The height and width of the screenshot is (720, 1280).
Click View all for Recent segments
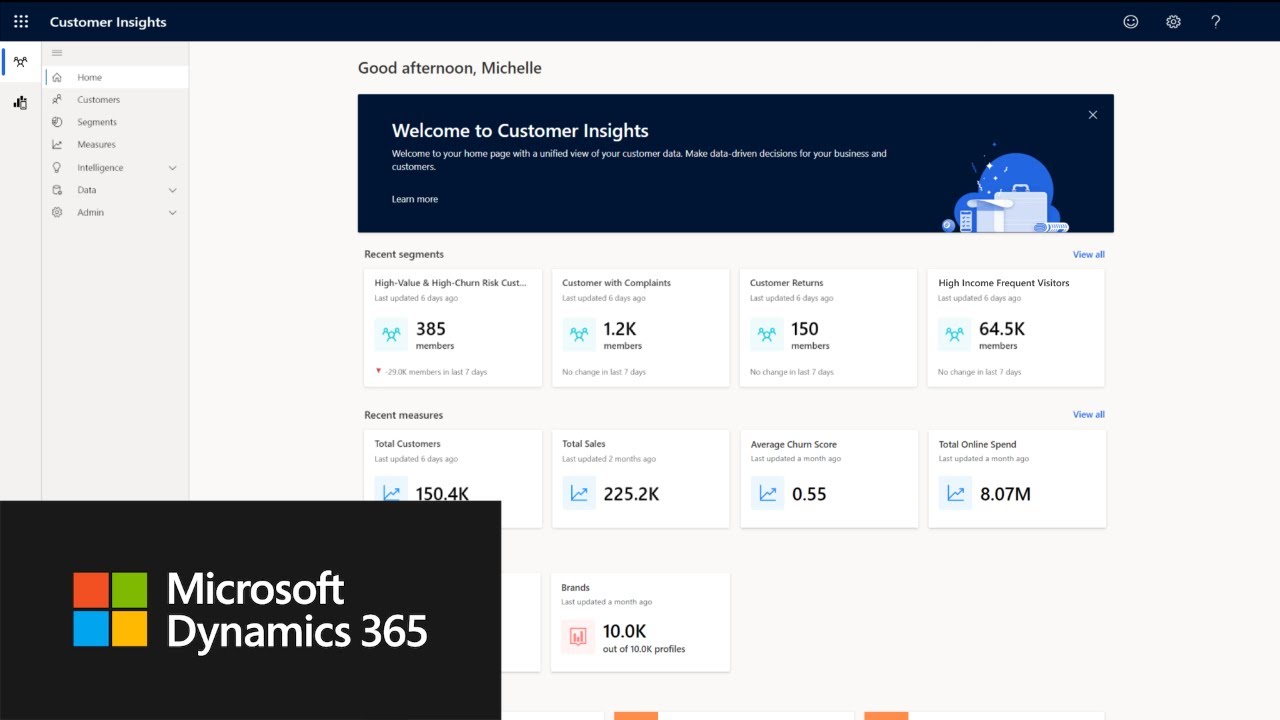point(1089,254)
